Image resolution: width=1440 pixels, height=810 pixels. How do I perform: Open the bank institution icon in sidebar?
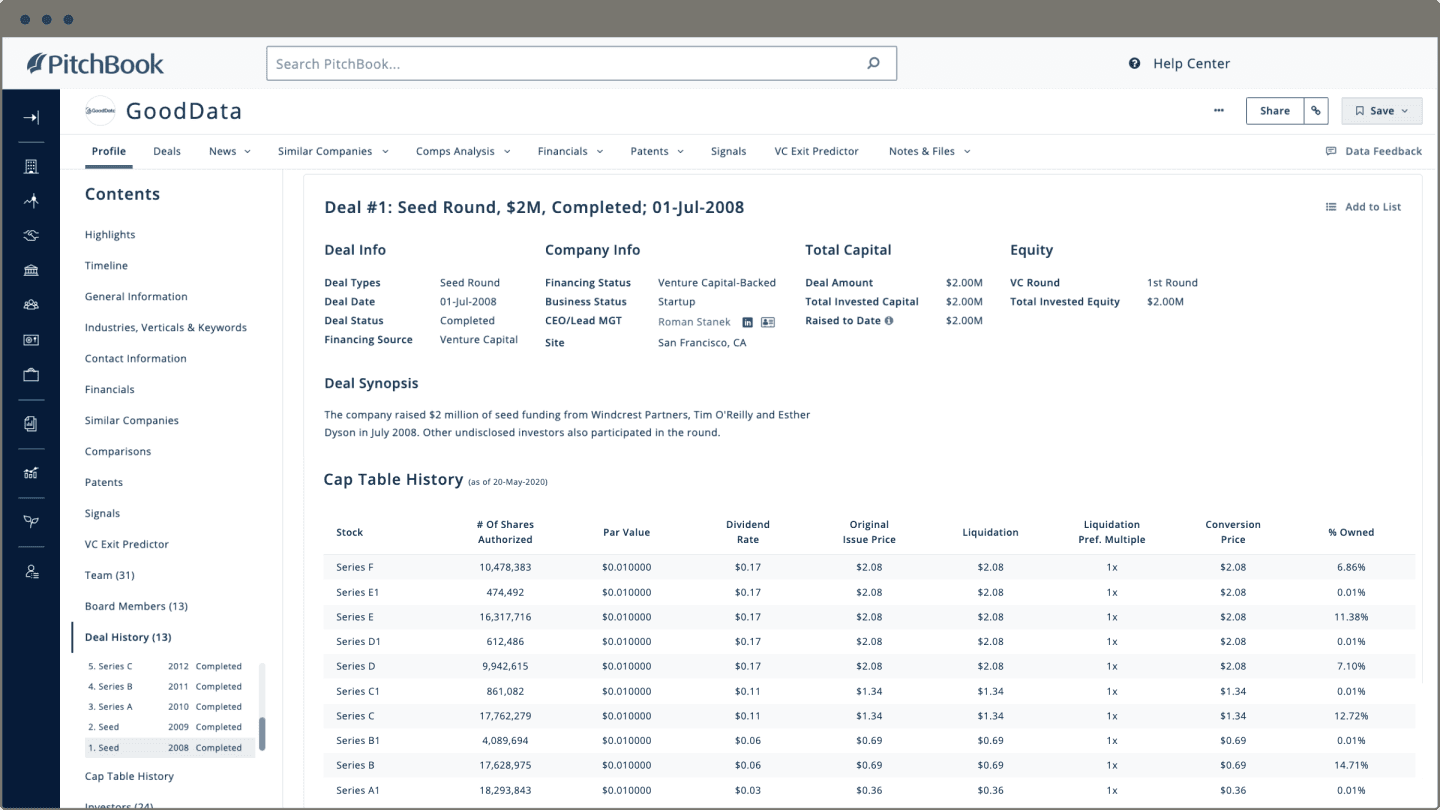[31, 270]
